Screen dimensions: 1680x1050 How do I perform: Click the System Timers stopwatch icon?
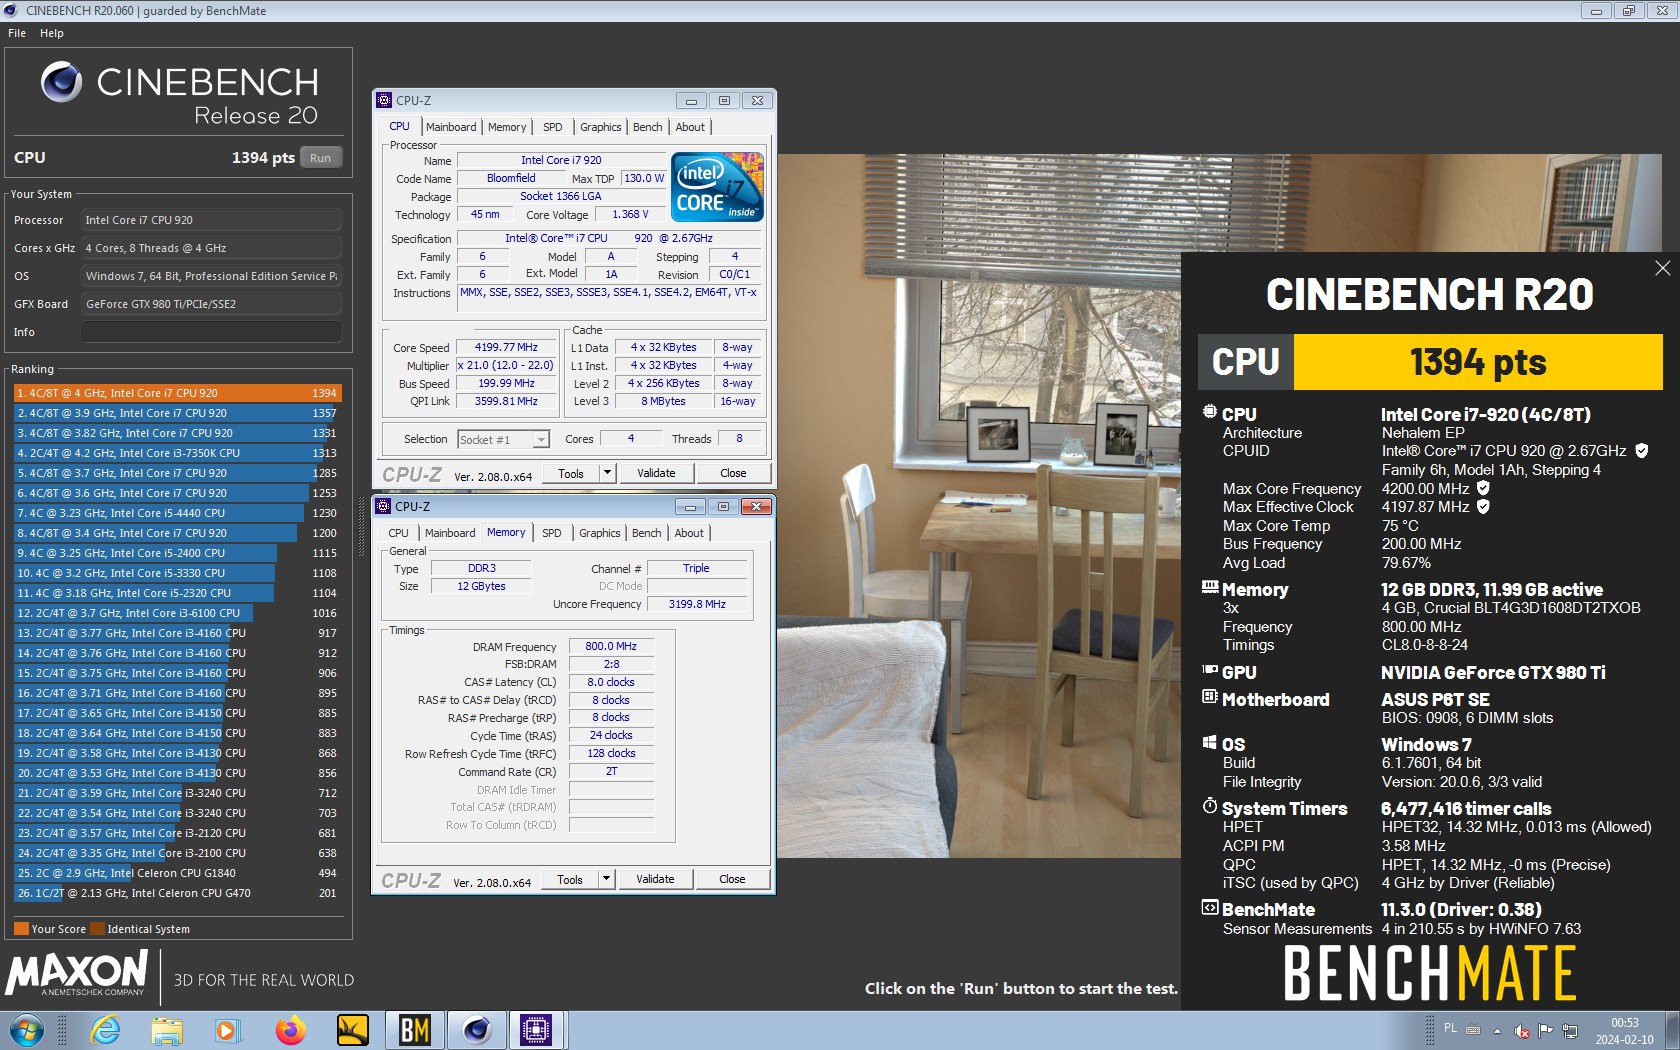(x=1210, y=806)
